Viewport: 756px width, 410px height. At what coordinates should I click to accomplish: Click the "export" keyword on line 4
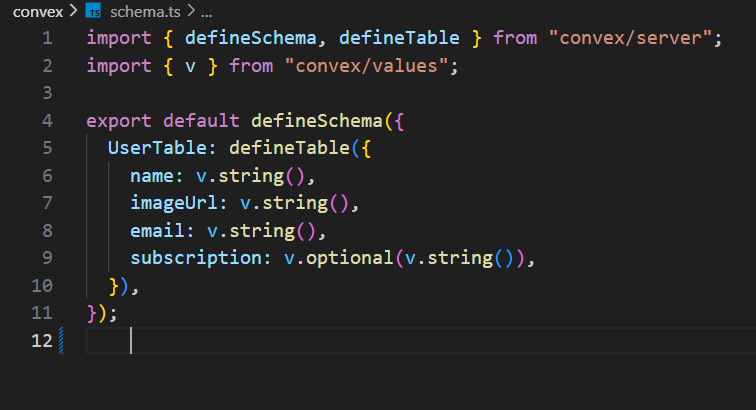pos(119,121)
